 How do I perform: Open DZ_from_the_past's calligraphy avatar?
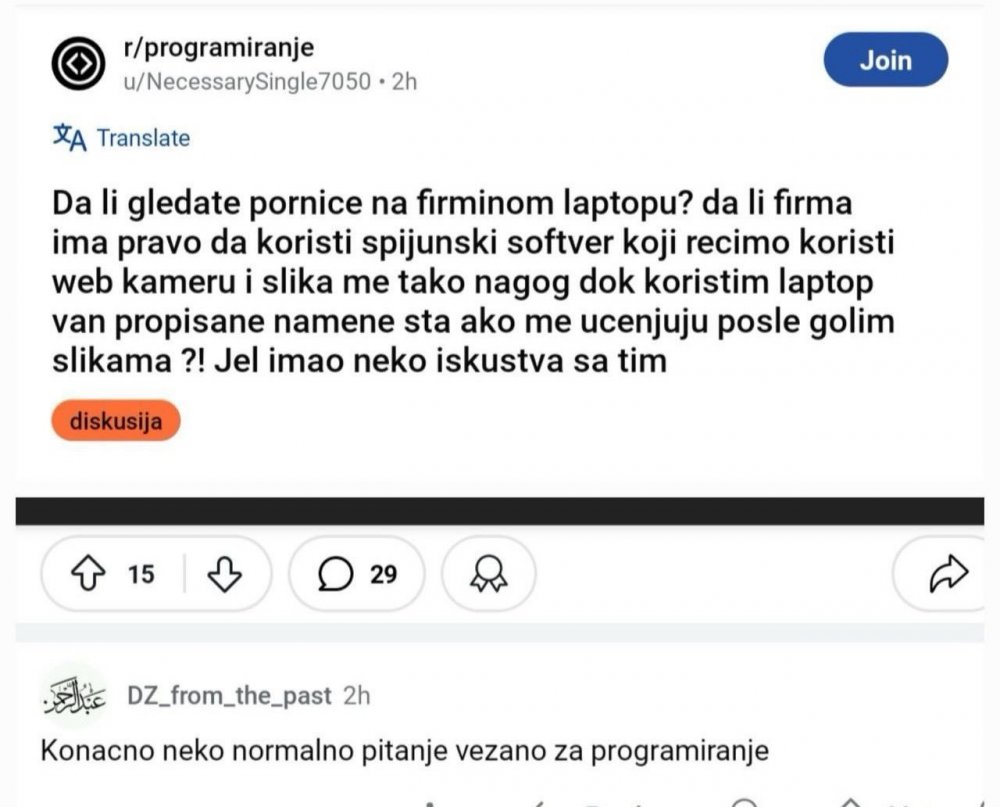[75, 696]
